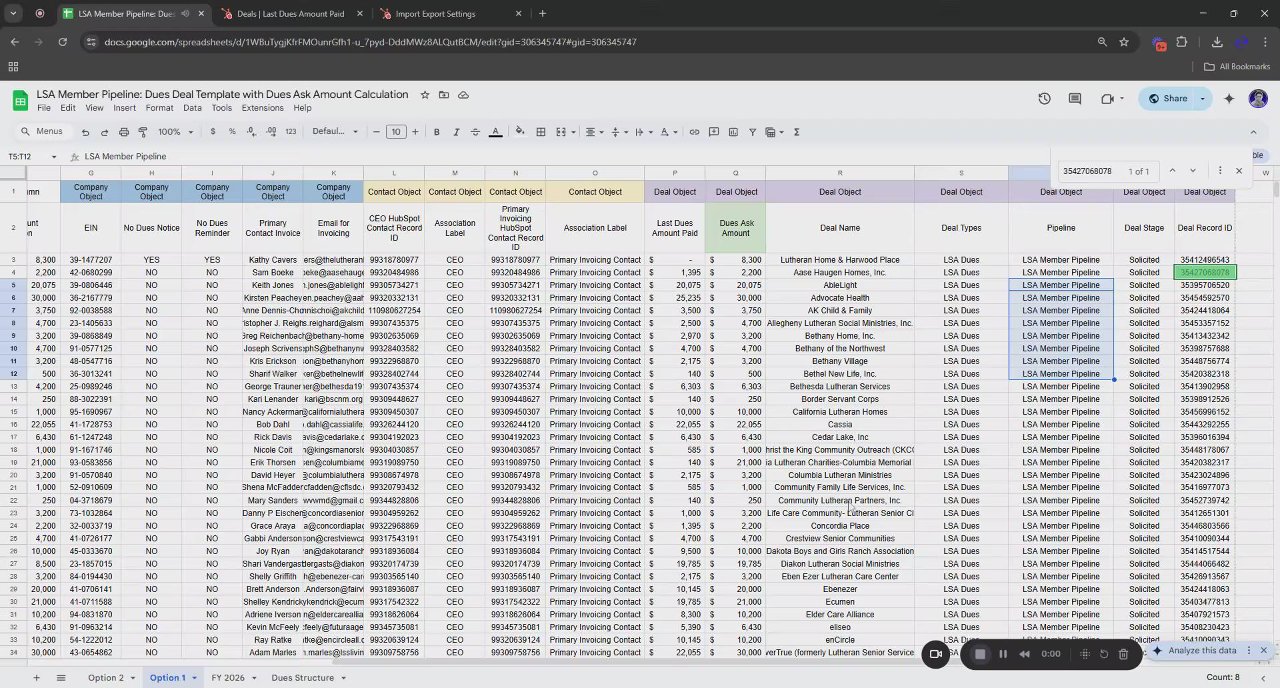Viewport: 1280px width, 688px height.
Task: Toggle bold formatting
Action: 436,132
